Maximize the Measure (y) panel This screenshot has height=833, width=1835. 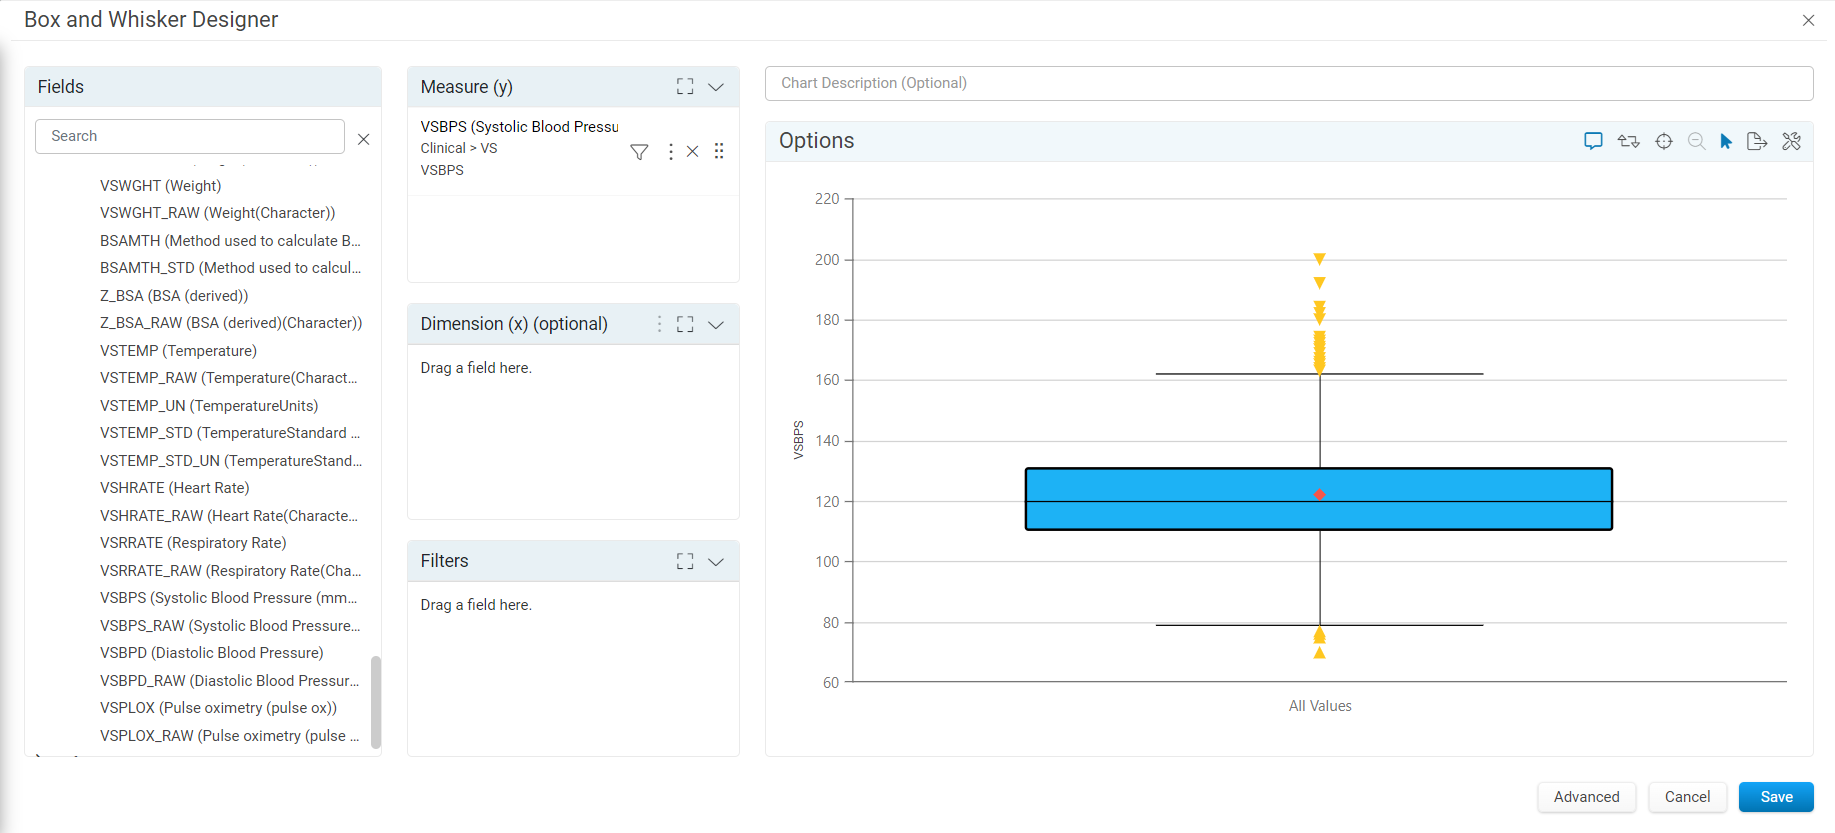[x=685, y=87]
